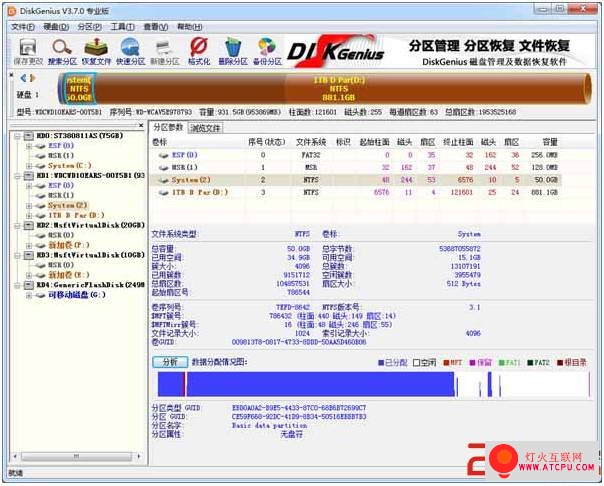The width and height of the screenshot is (604, 486).
Task: Select 新加卷 (E:) in disk tree
Action: click(x=69, y=275)
